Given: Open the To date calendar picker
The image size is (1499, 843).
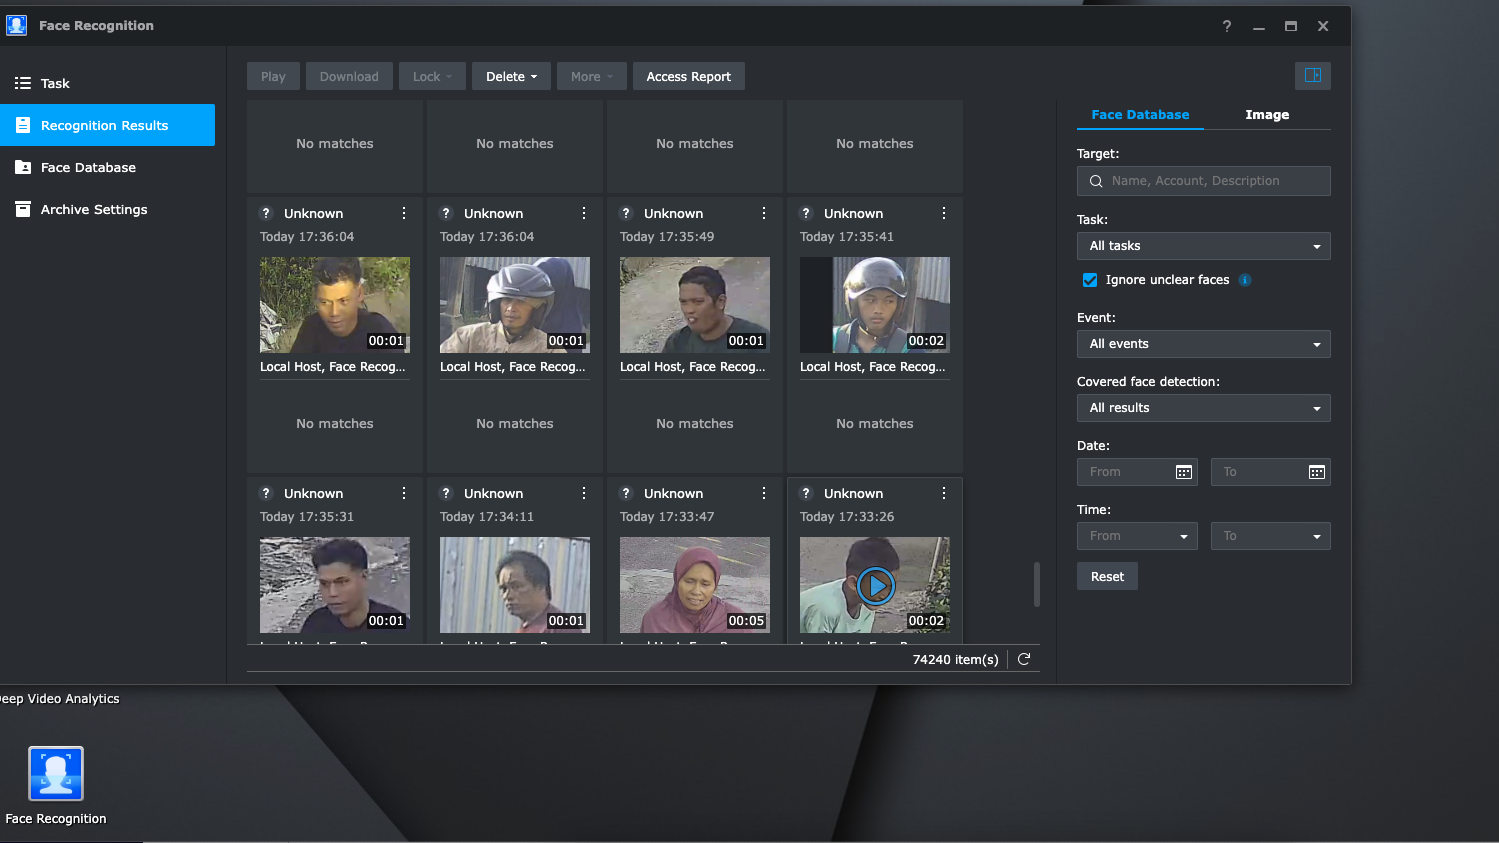Looking at the screenshot, I should point(1317,472).
